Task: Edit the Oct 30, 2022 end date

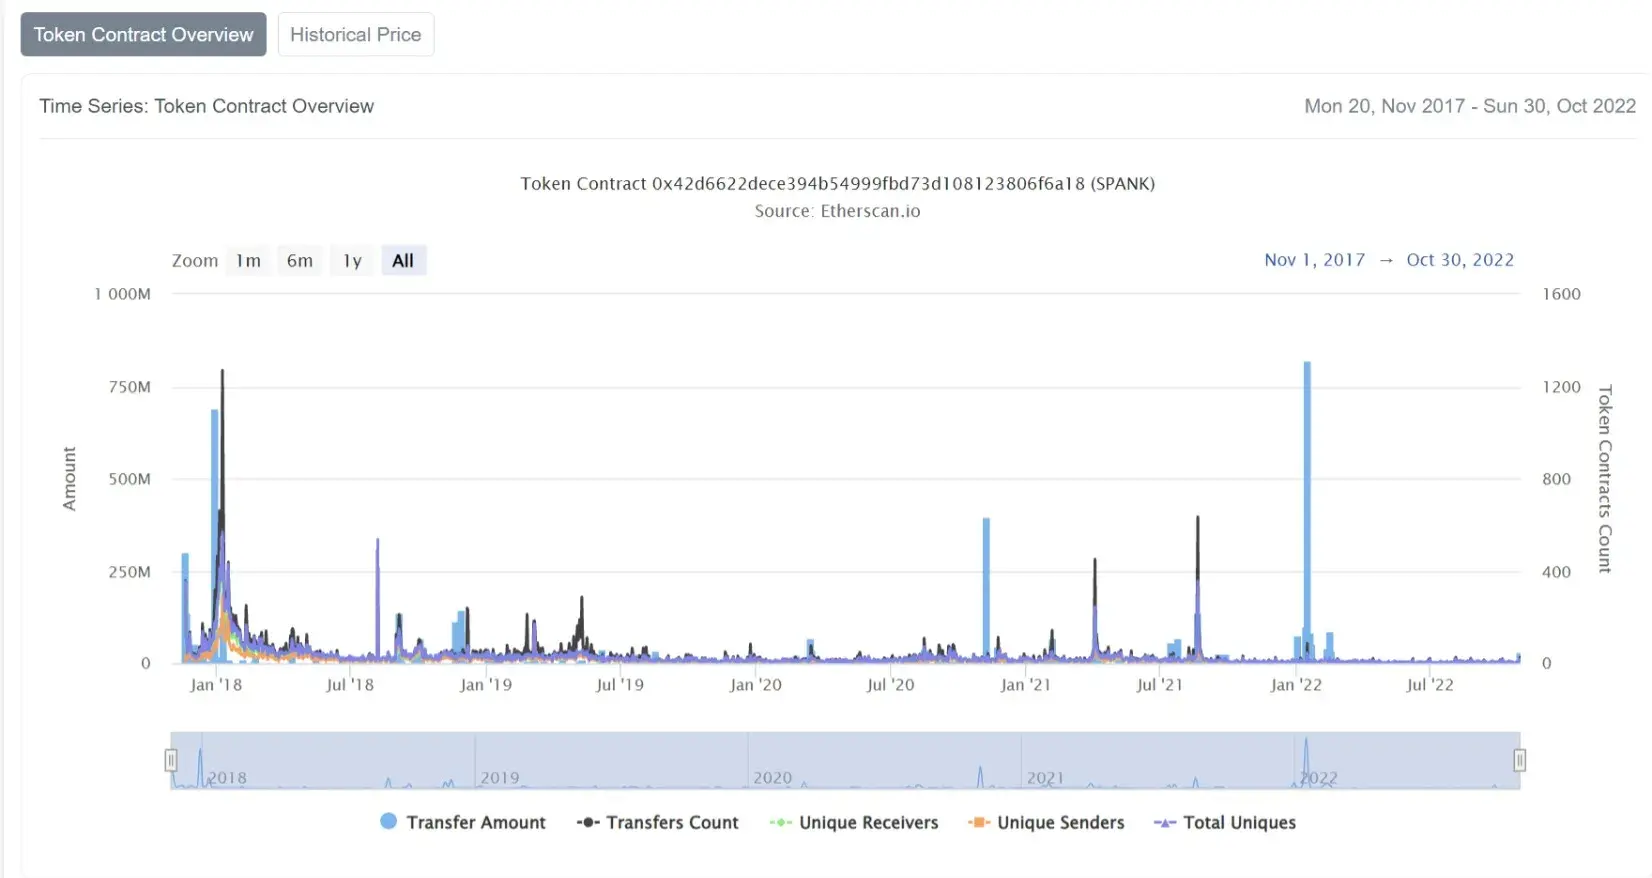Action: pyautogui.click(x=1460, y=260)
